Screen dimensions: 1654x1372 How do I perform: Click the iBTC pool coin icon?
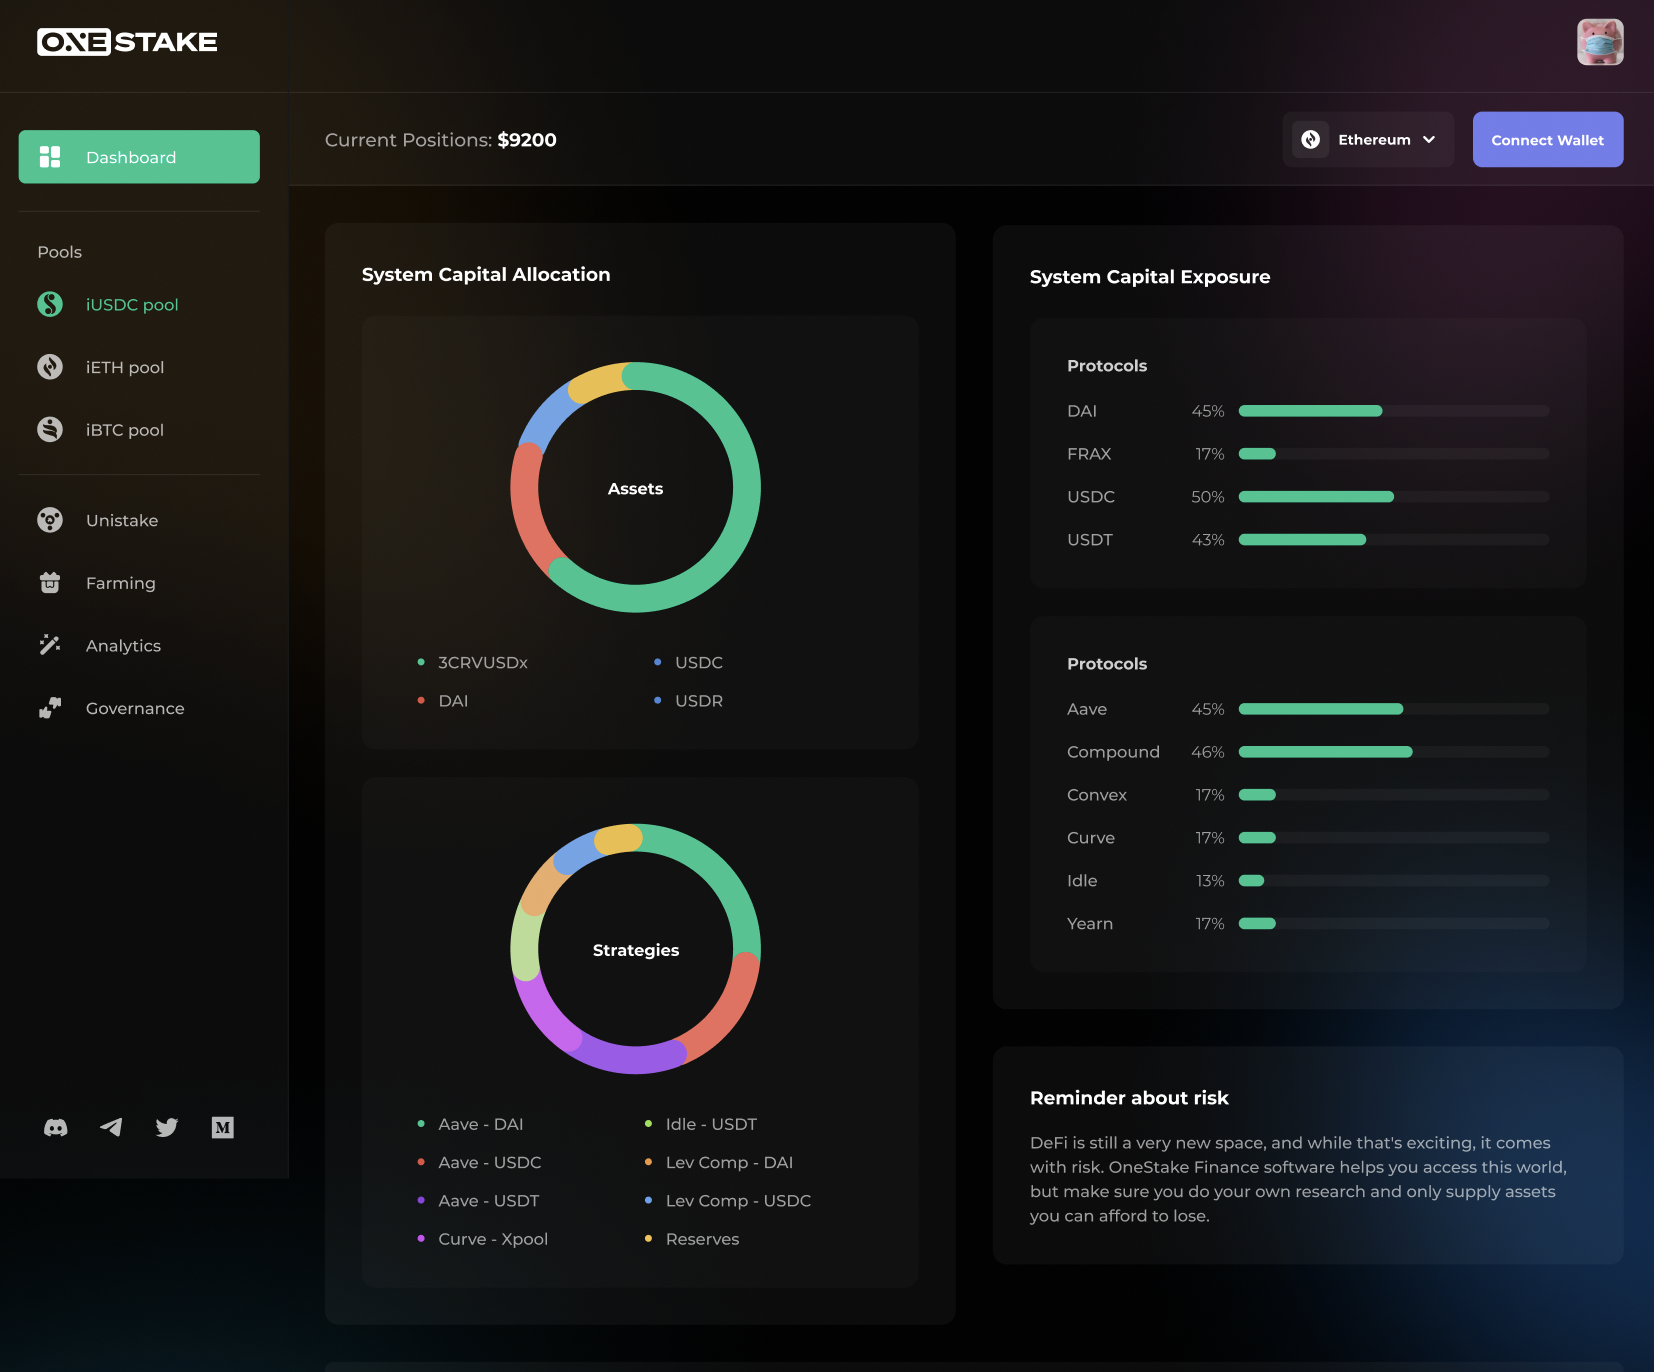coord(50,429)
